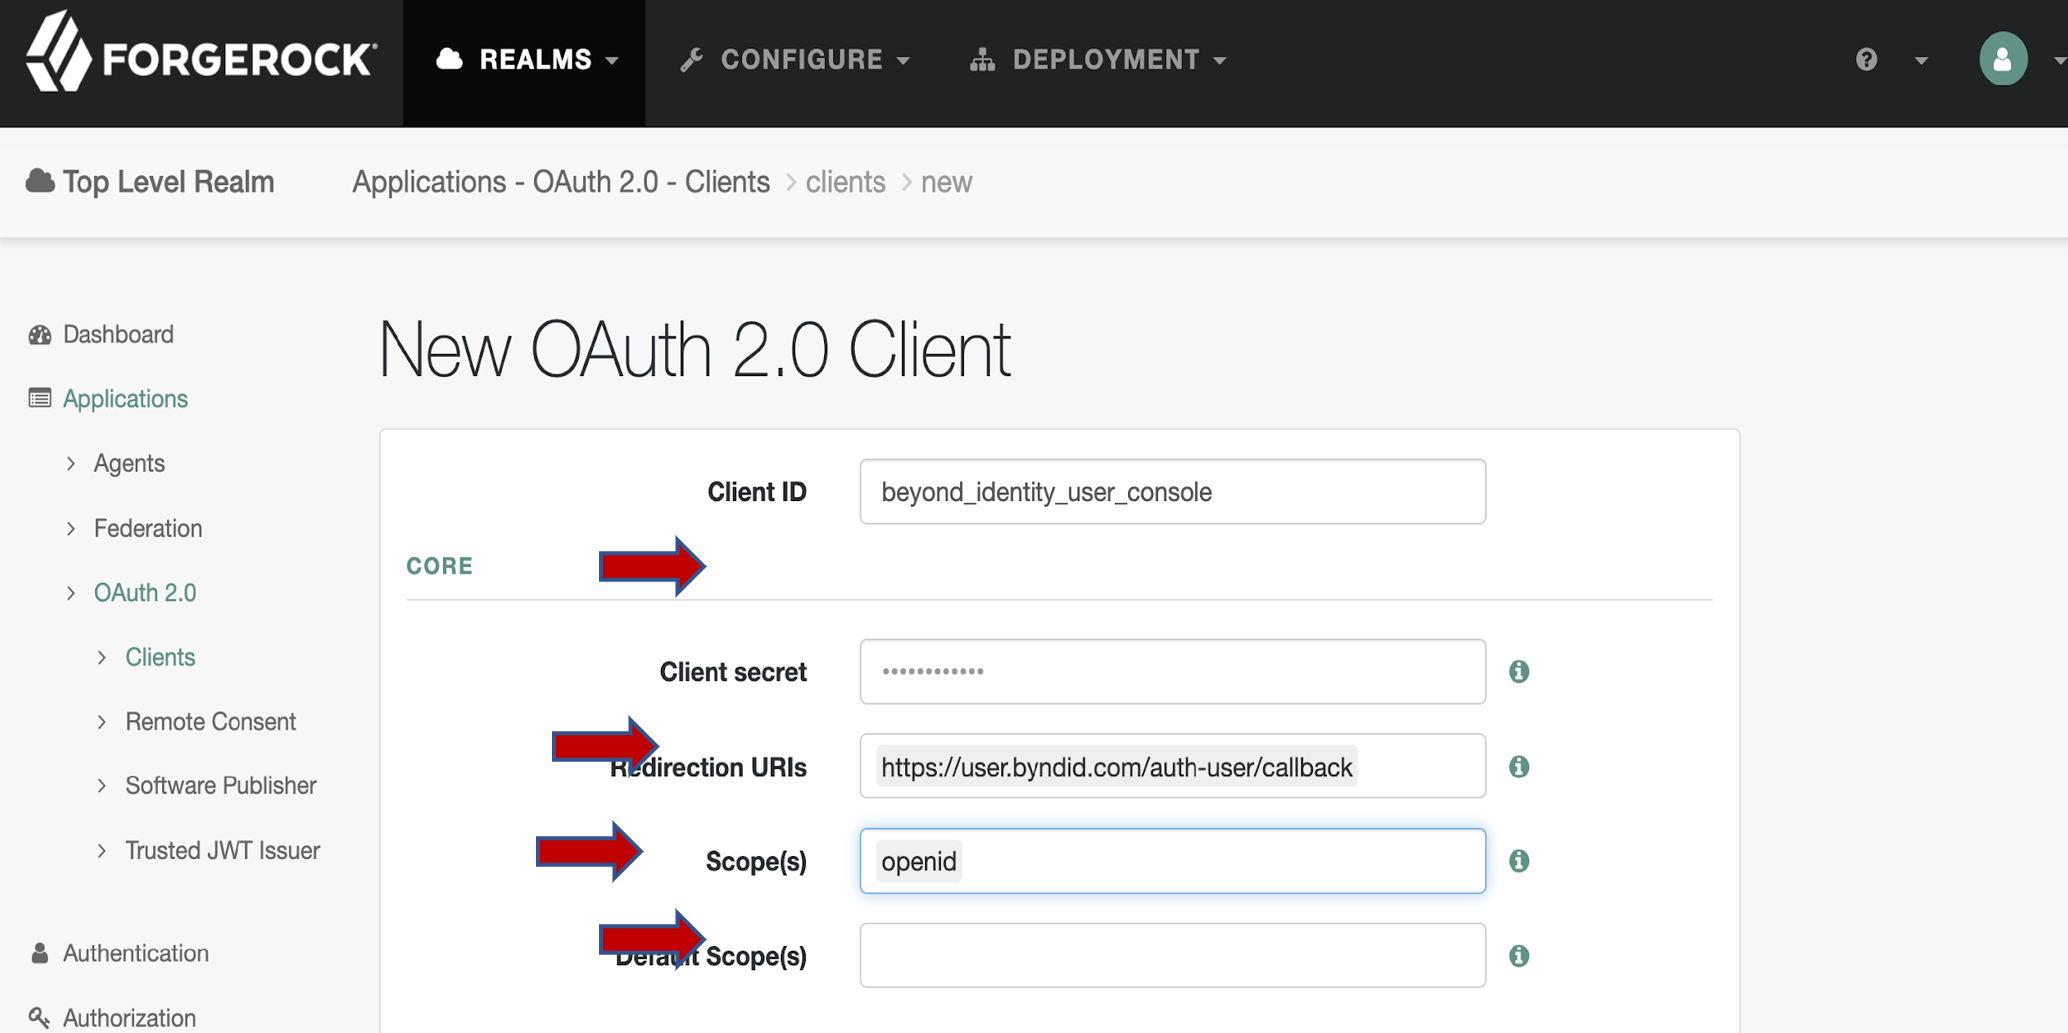Image resolution: width=2068 pixels, height=1033 pixels.
Task: Open the Configure dropdown menu
Action: tap(796, 60)
